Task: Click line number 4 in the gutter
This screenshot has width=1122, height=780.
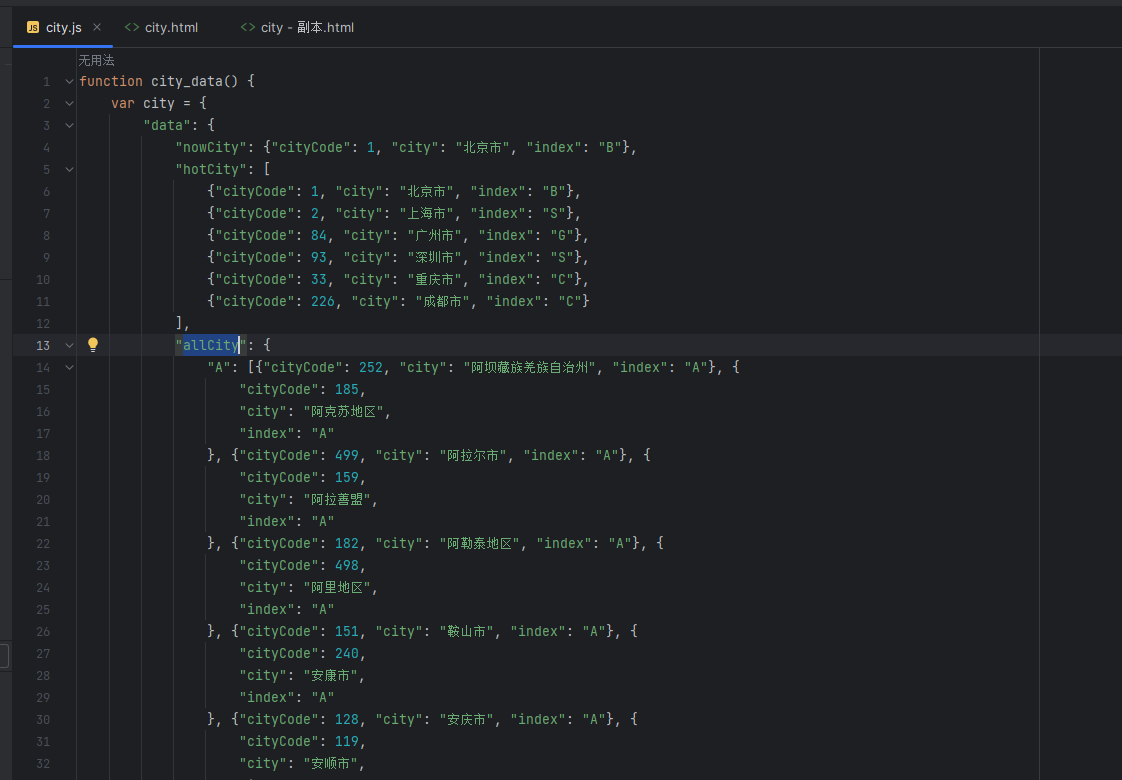Action: pyautogui.click(x=47, y=147)
